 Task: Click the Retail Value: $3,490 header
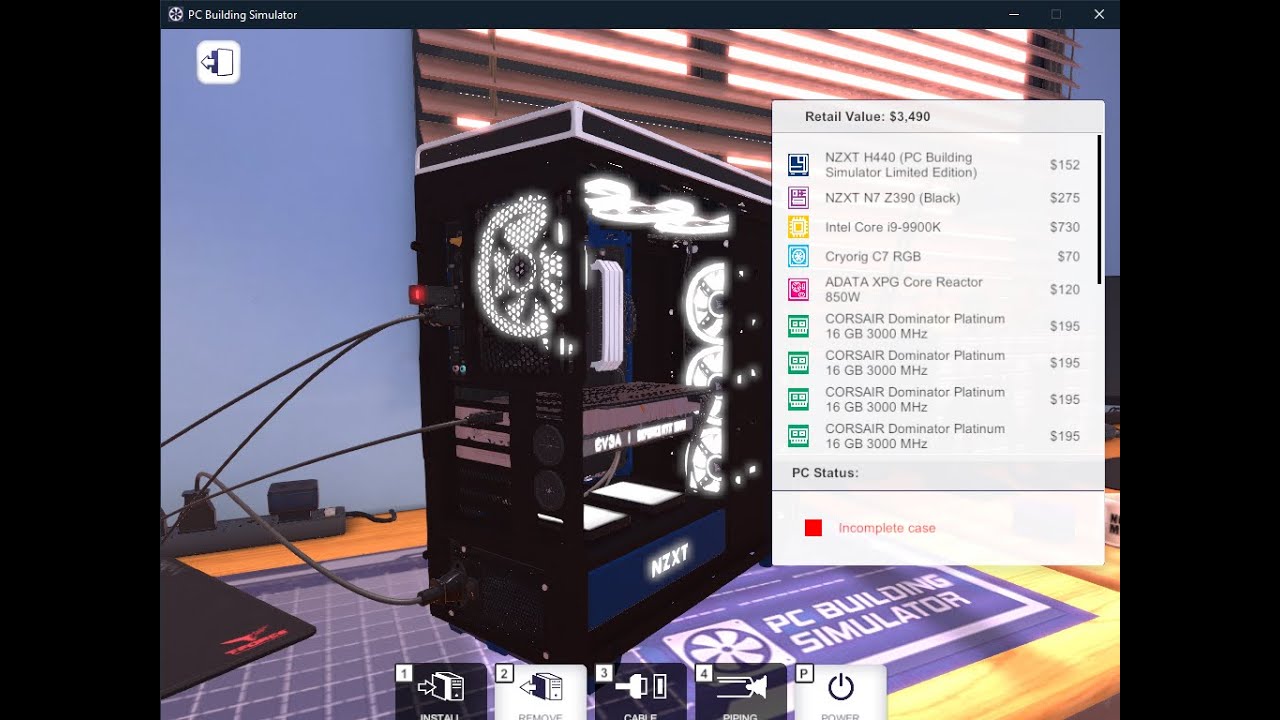[868, 117]
